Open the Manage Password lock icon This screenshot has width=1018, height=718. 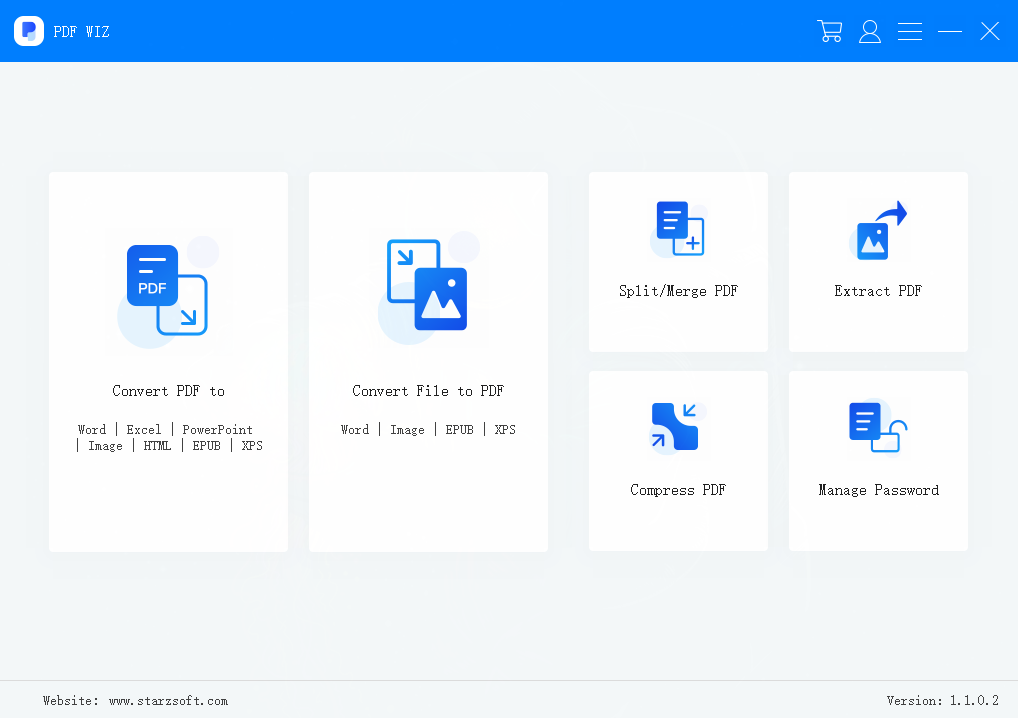pos(878,428)
